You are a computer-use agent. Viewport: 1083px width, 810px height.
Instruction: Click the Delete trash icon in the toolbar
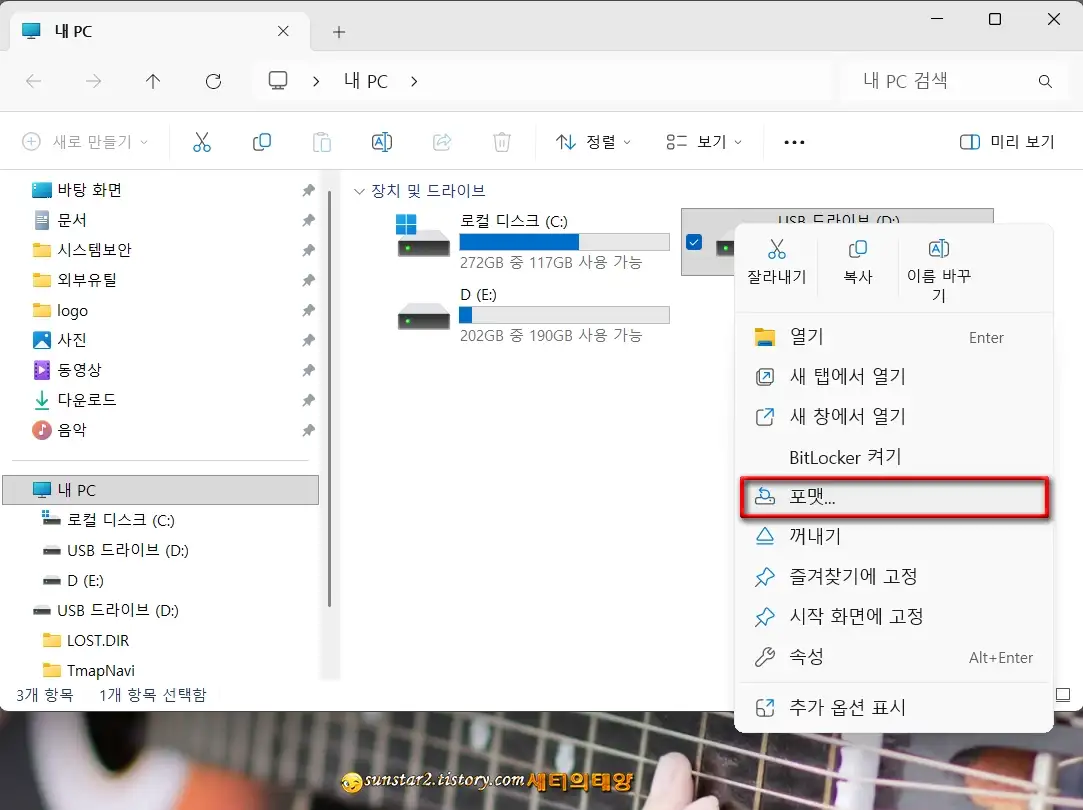click(502, 142)
